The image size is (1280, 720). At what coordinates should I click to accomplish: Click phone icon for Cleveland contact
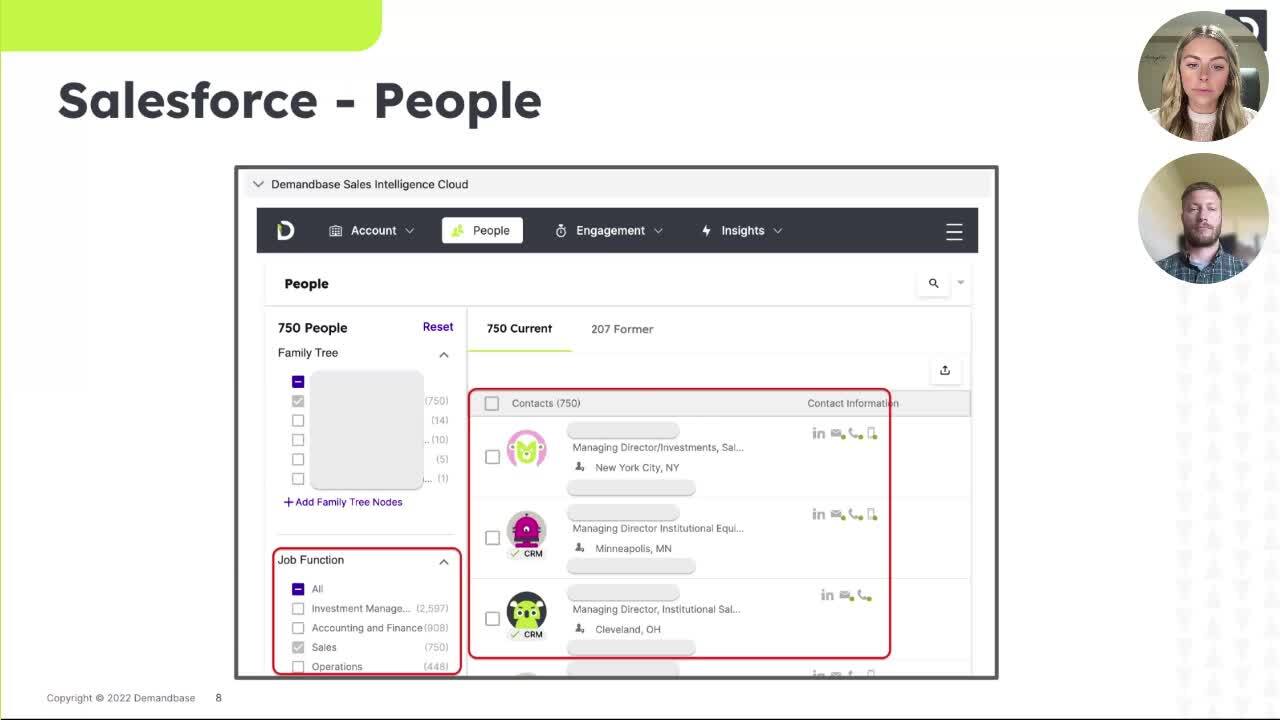point(864,596)
